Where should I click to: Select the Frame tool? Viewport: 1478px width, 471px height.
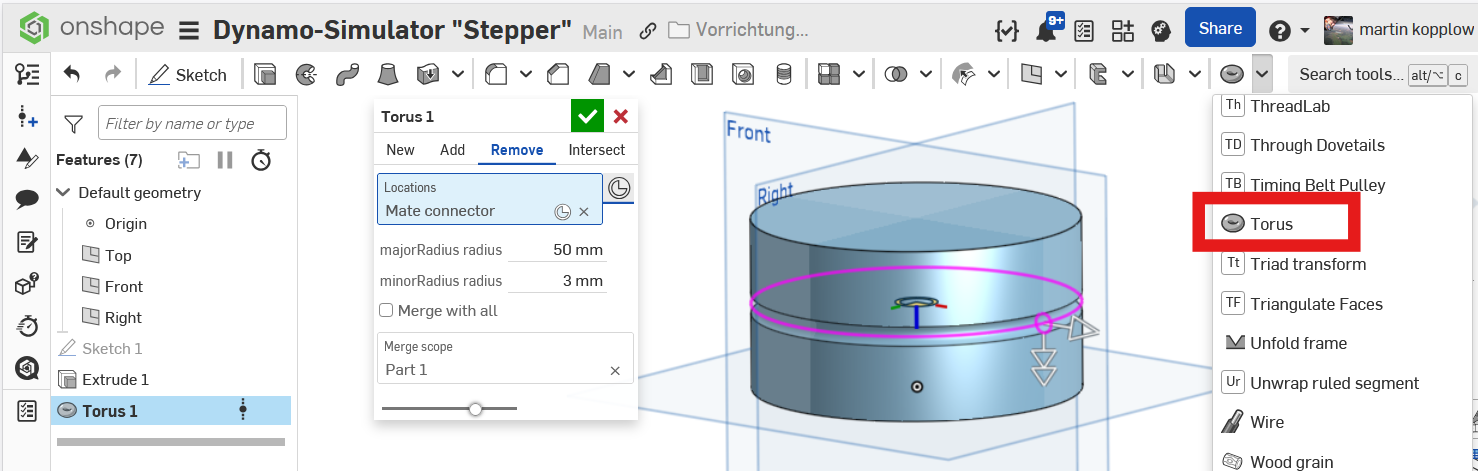[1098, 74]
